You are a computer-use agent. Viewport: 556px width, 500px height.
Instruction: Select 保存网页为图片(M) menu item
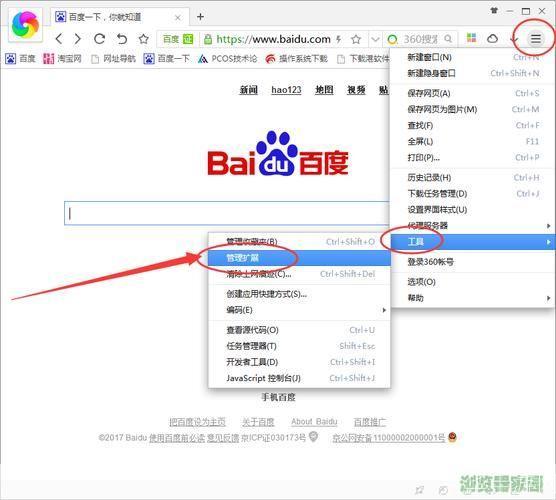click(473, 109)
